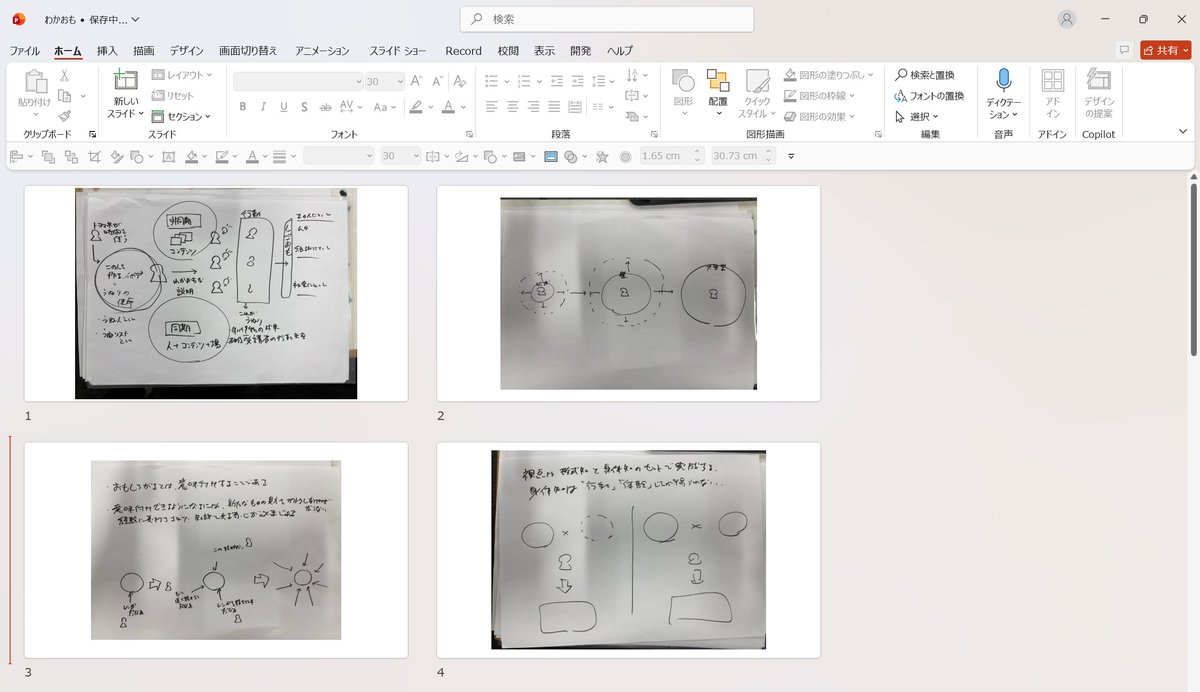Click the star shape icon in quick access toolbar
Viewport: 1200px width, 692px height.
click(x=602, y=156)
